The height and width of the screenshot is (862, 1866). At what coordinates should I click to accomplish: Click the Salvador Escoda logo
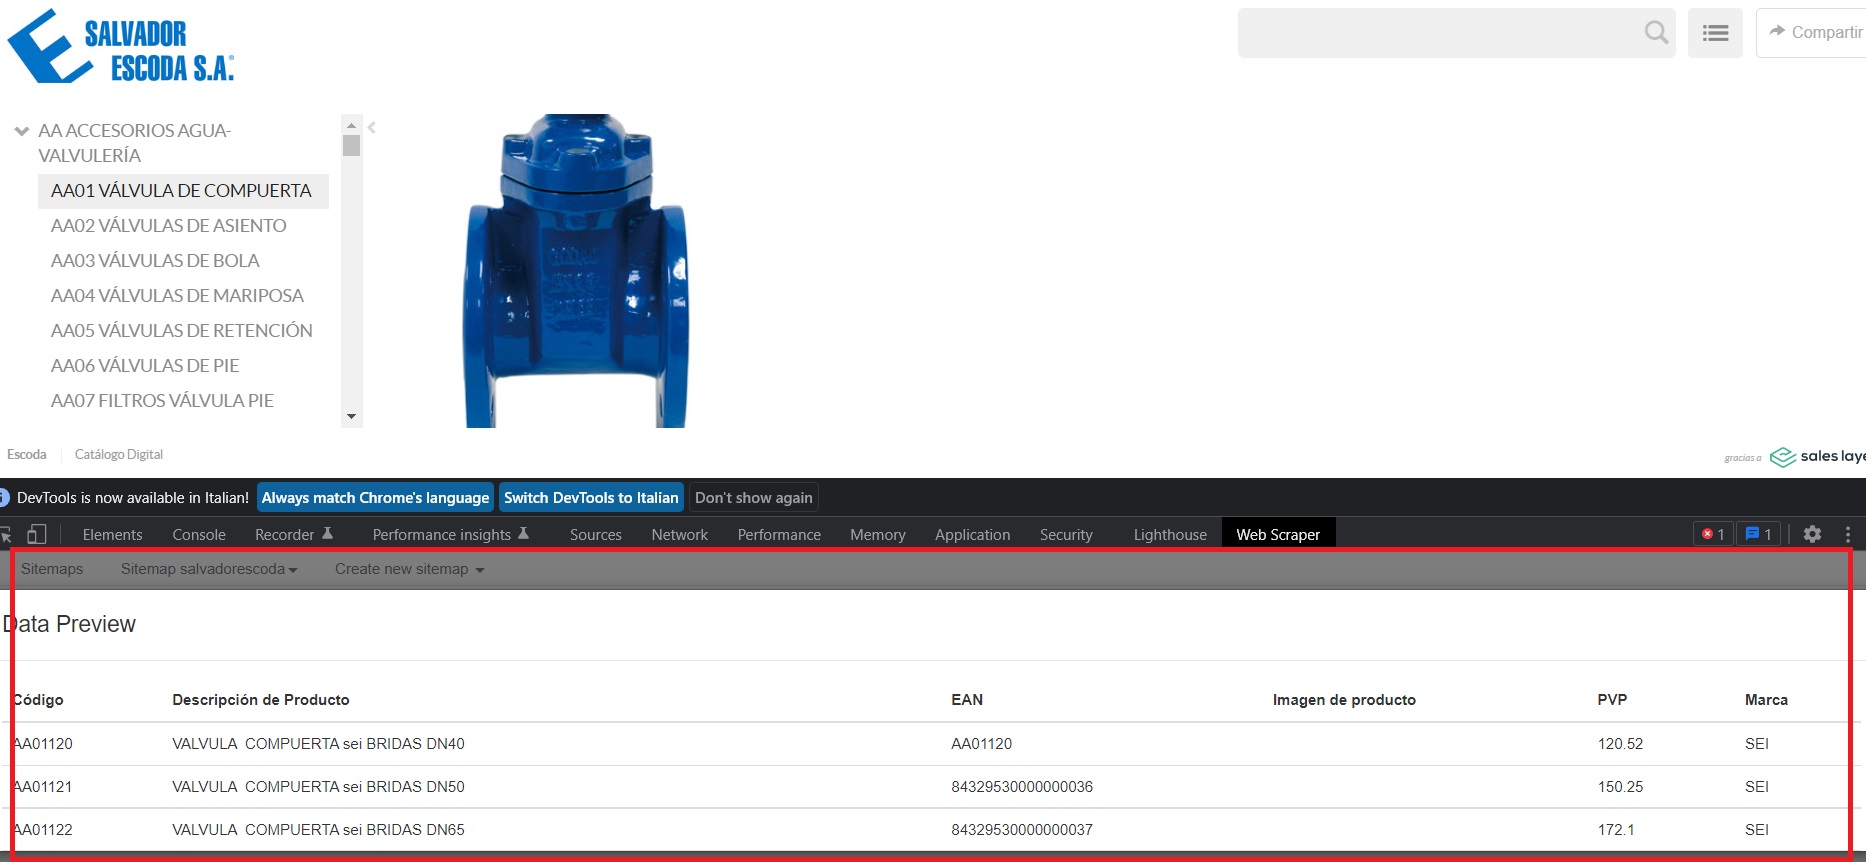tap(121, 46)
